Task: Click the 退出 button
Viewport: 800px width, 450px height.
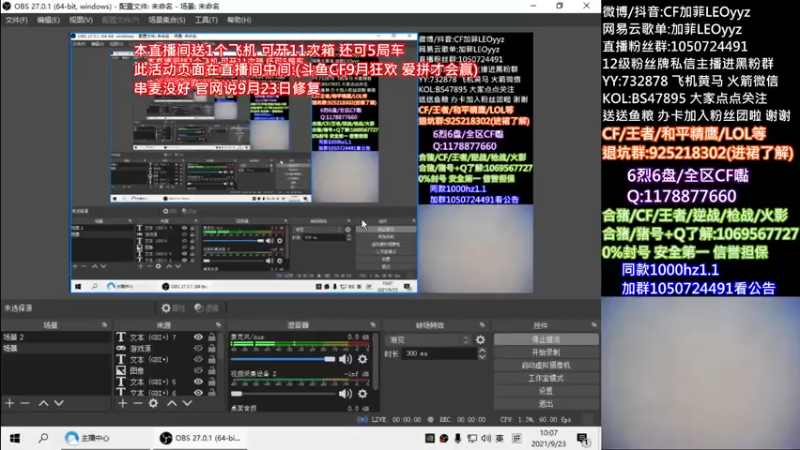Action: pos(546,404)
